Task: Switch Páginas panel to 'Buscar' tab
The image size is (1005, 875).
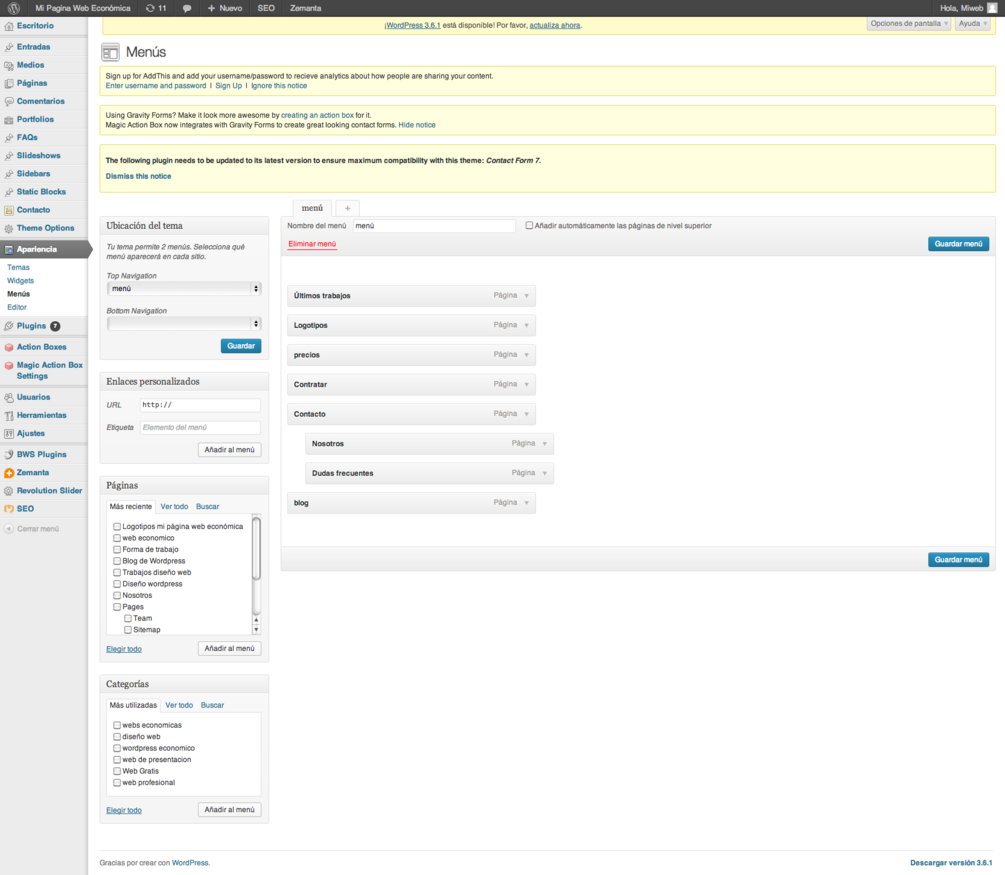Action: coord(208,506)
